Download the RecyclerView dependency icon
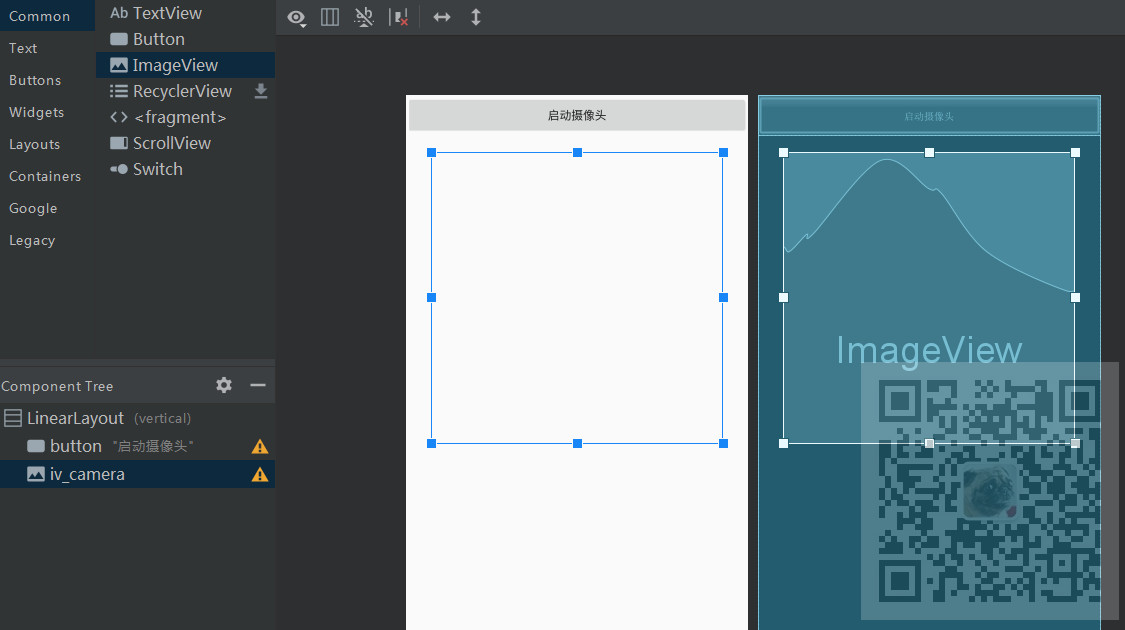 [261, 91]
